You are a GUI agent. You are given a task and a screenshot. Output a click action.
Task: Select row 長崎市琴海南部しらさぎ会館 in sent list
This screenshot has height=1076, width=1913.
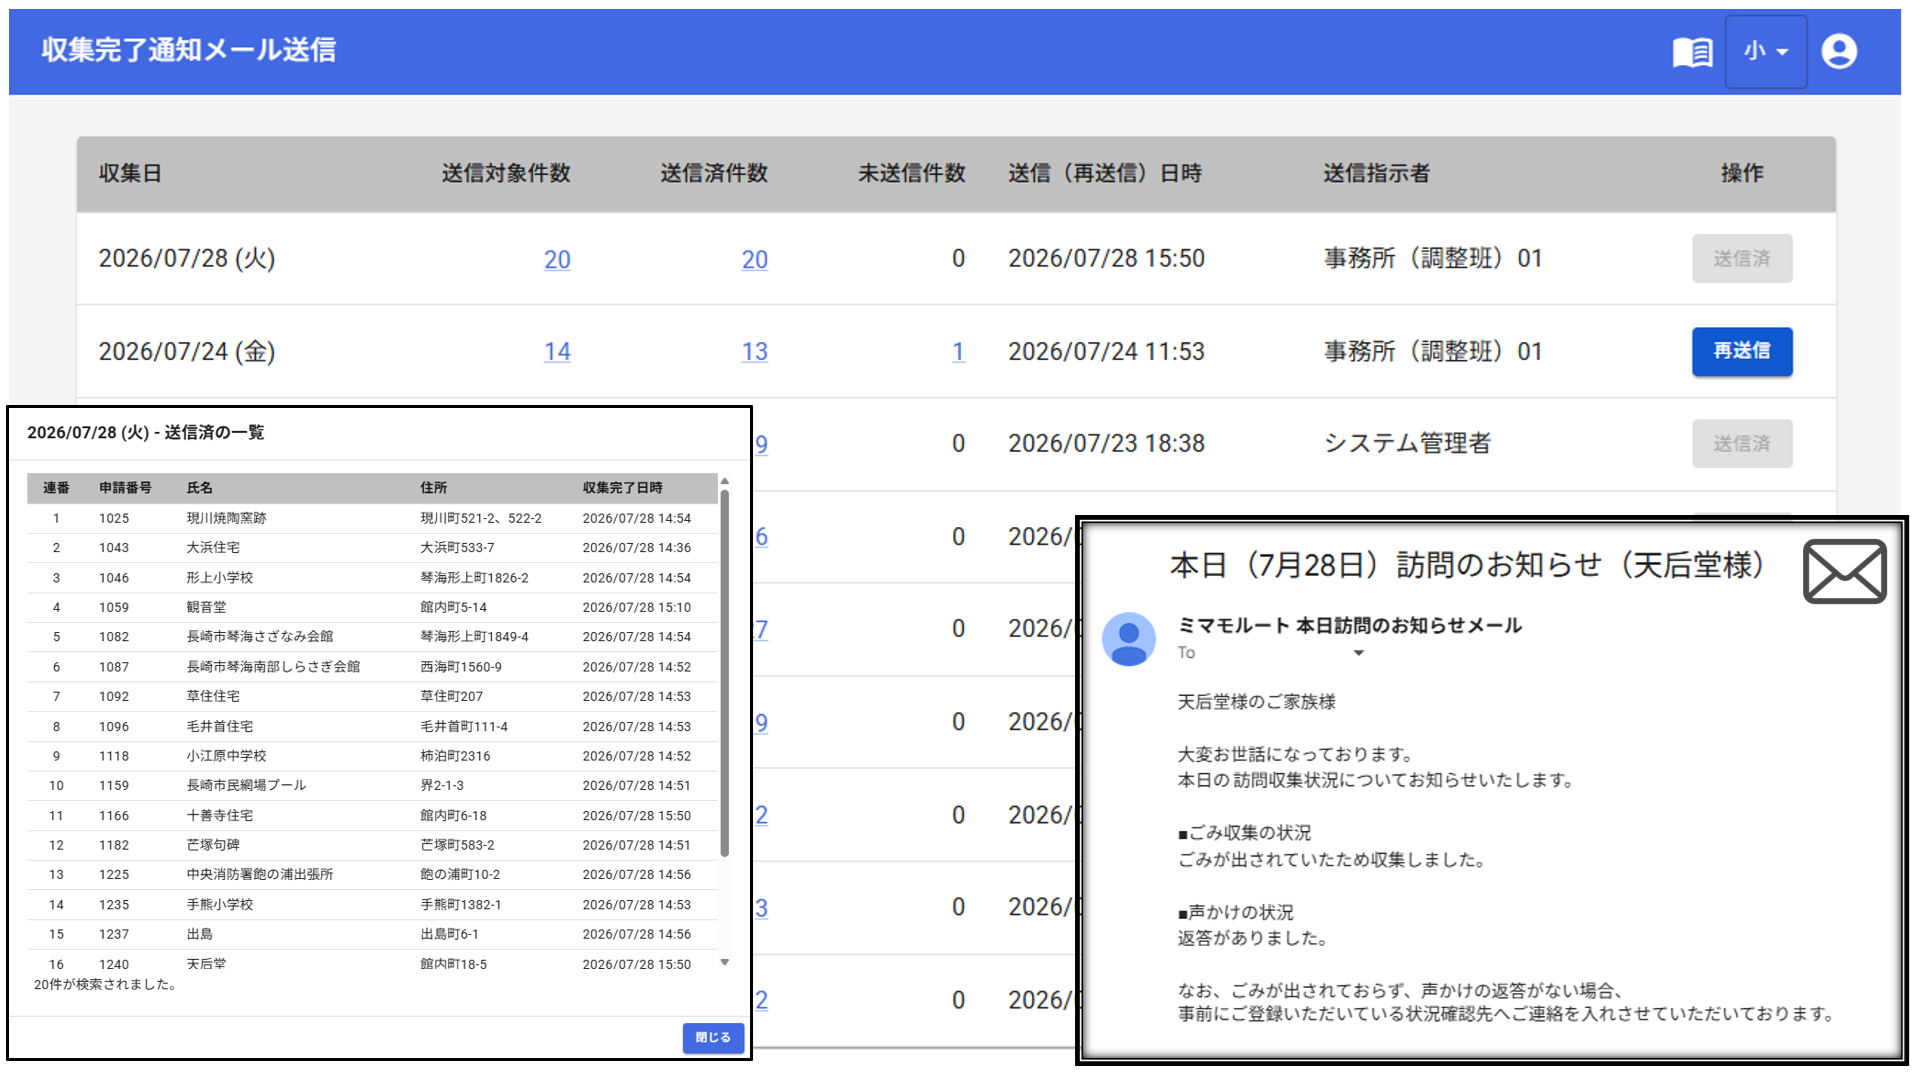372,667
